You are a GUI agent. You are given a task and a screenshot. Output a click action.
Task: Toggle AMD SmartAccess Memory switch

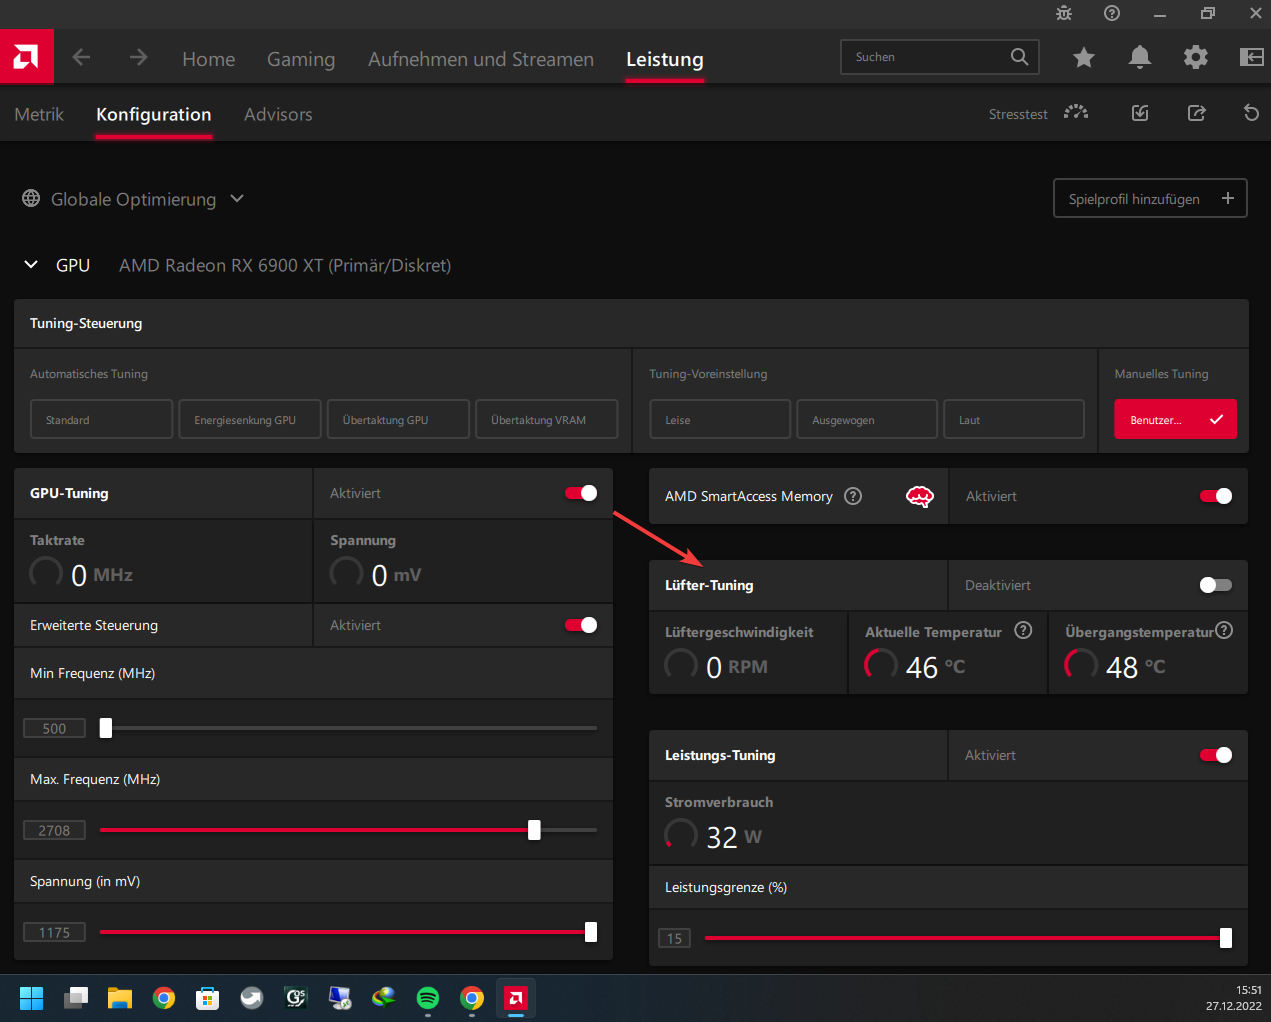(x=1216, y=496)
